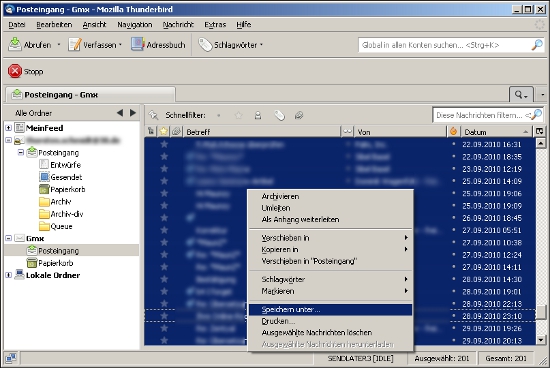Expand the MeinFeed account

(x=8, y=128)
